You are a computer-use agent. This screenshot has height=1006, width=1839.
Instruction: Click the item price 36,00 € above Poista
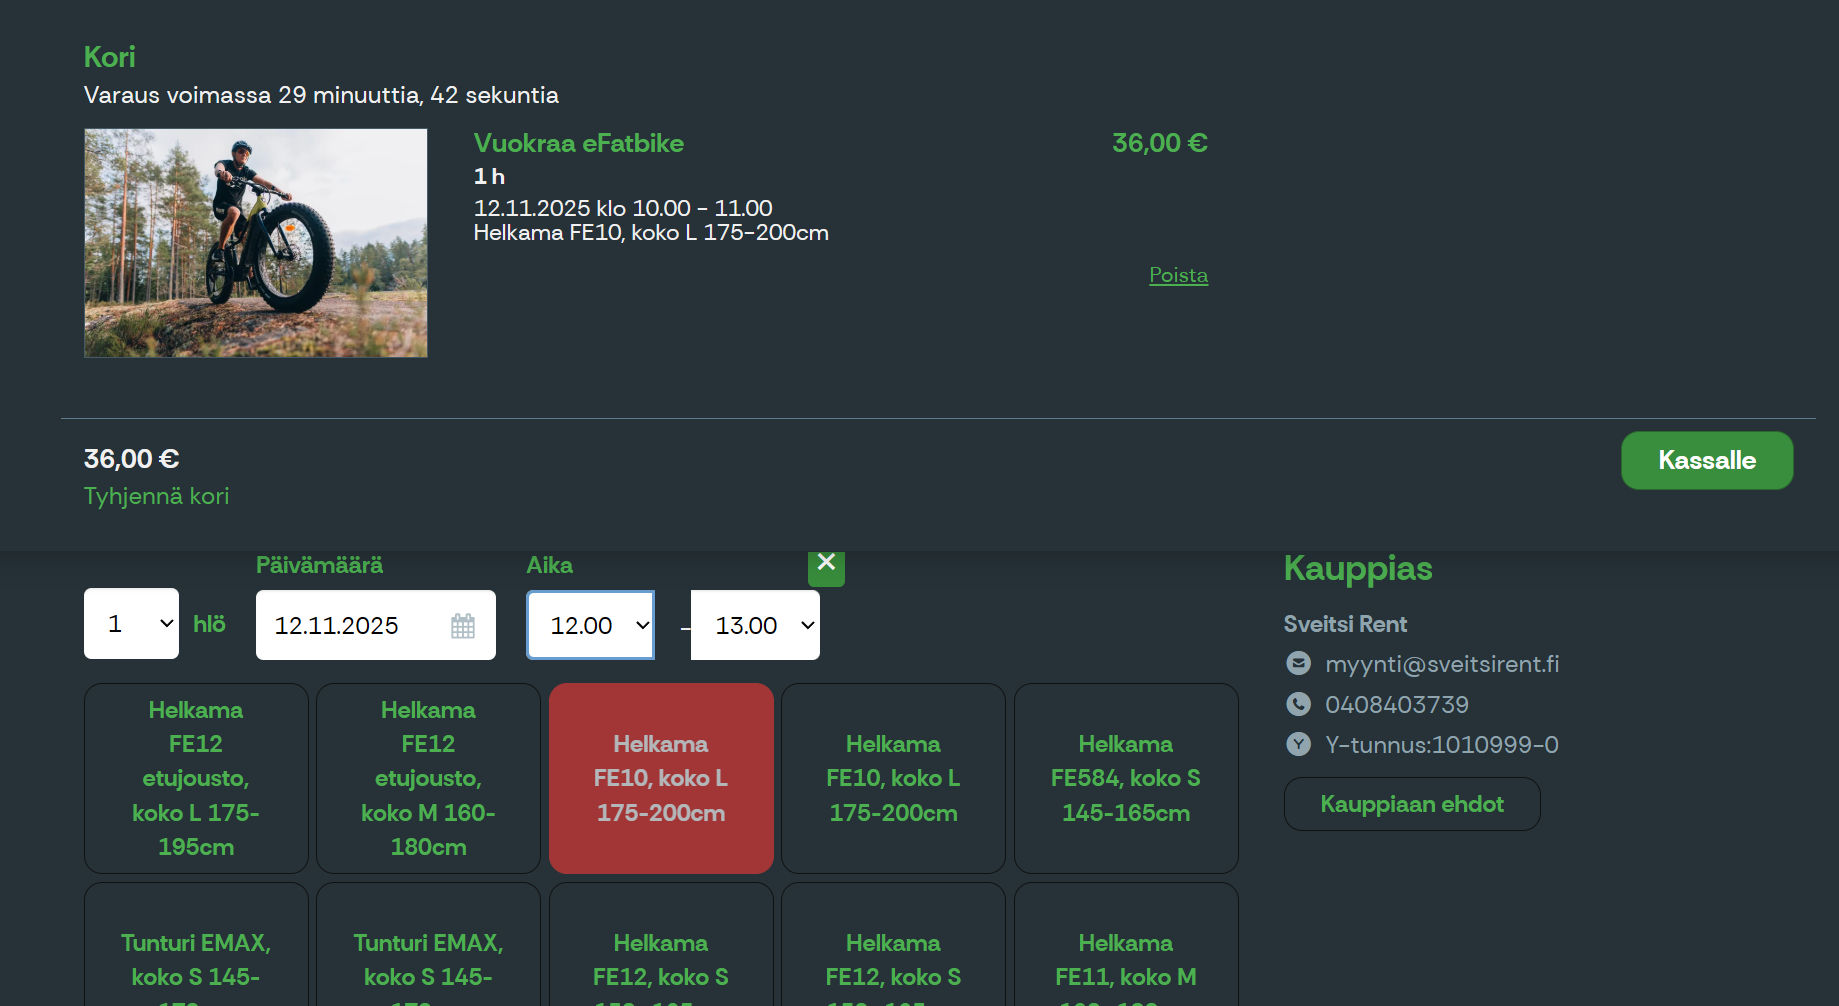coord(1160,143)
